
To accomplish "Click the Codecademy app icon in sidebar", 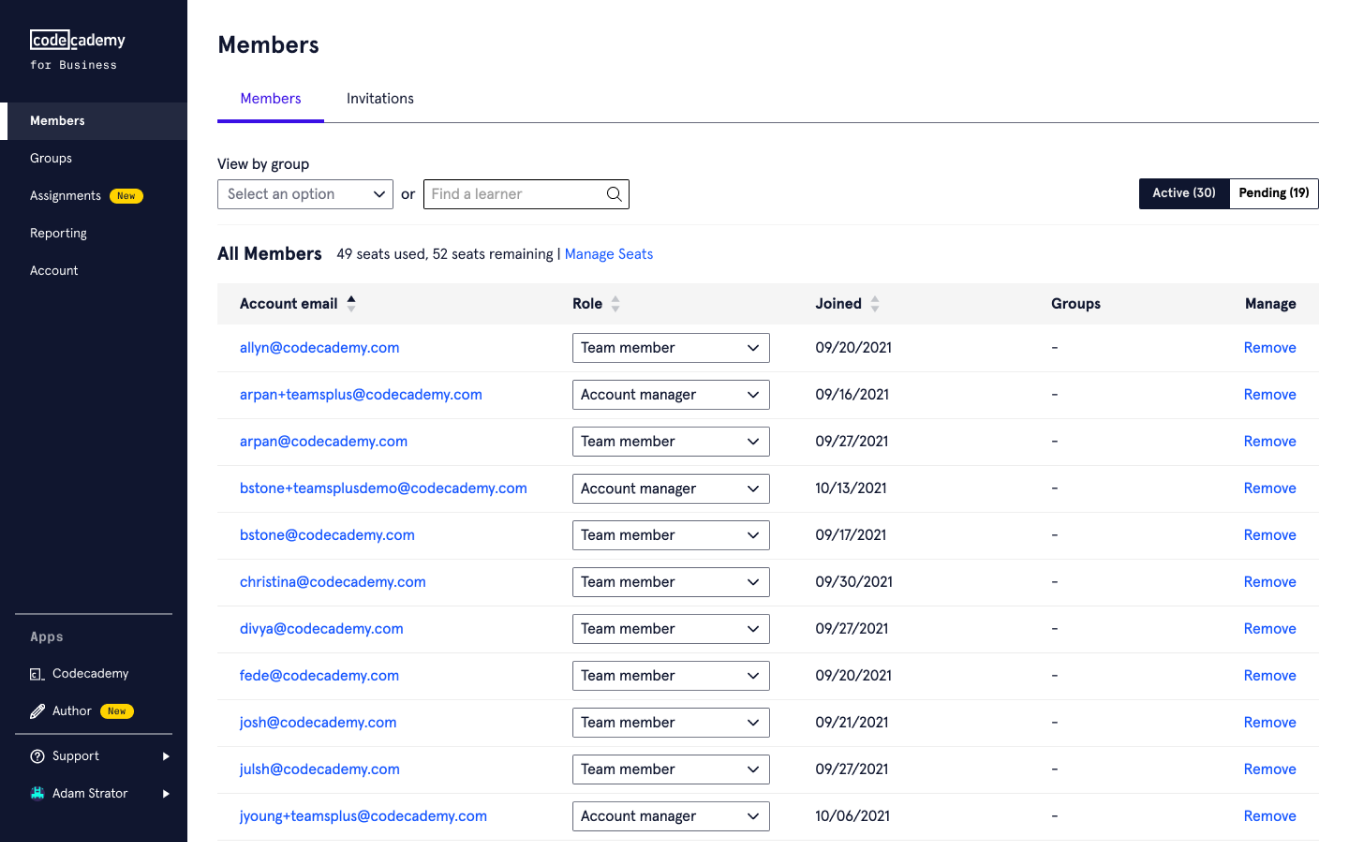I will 37,674.
